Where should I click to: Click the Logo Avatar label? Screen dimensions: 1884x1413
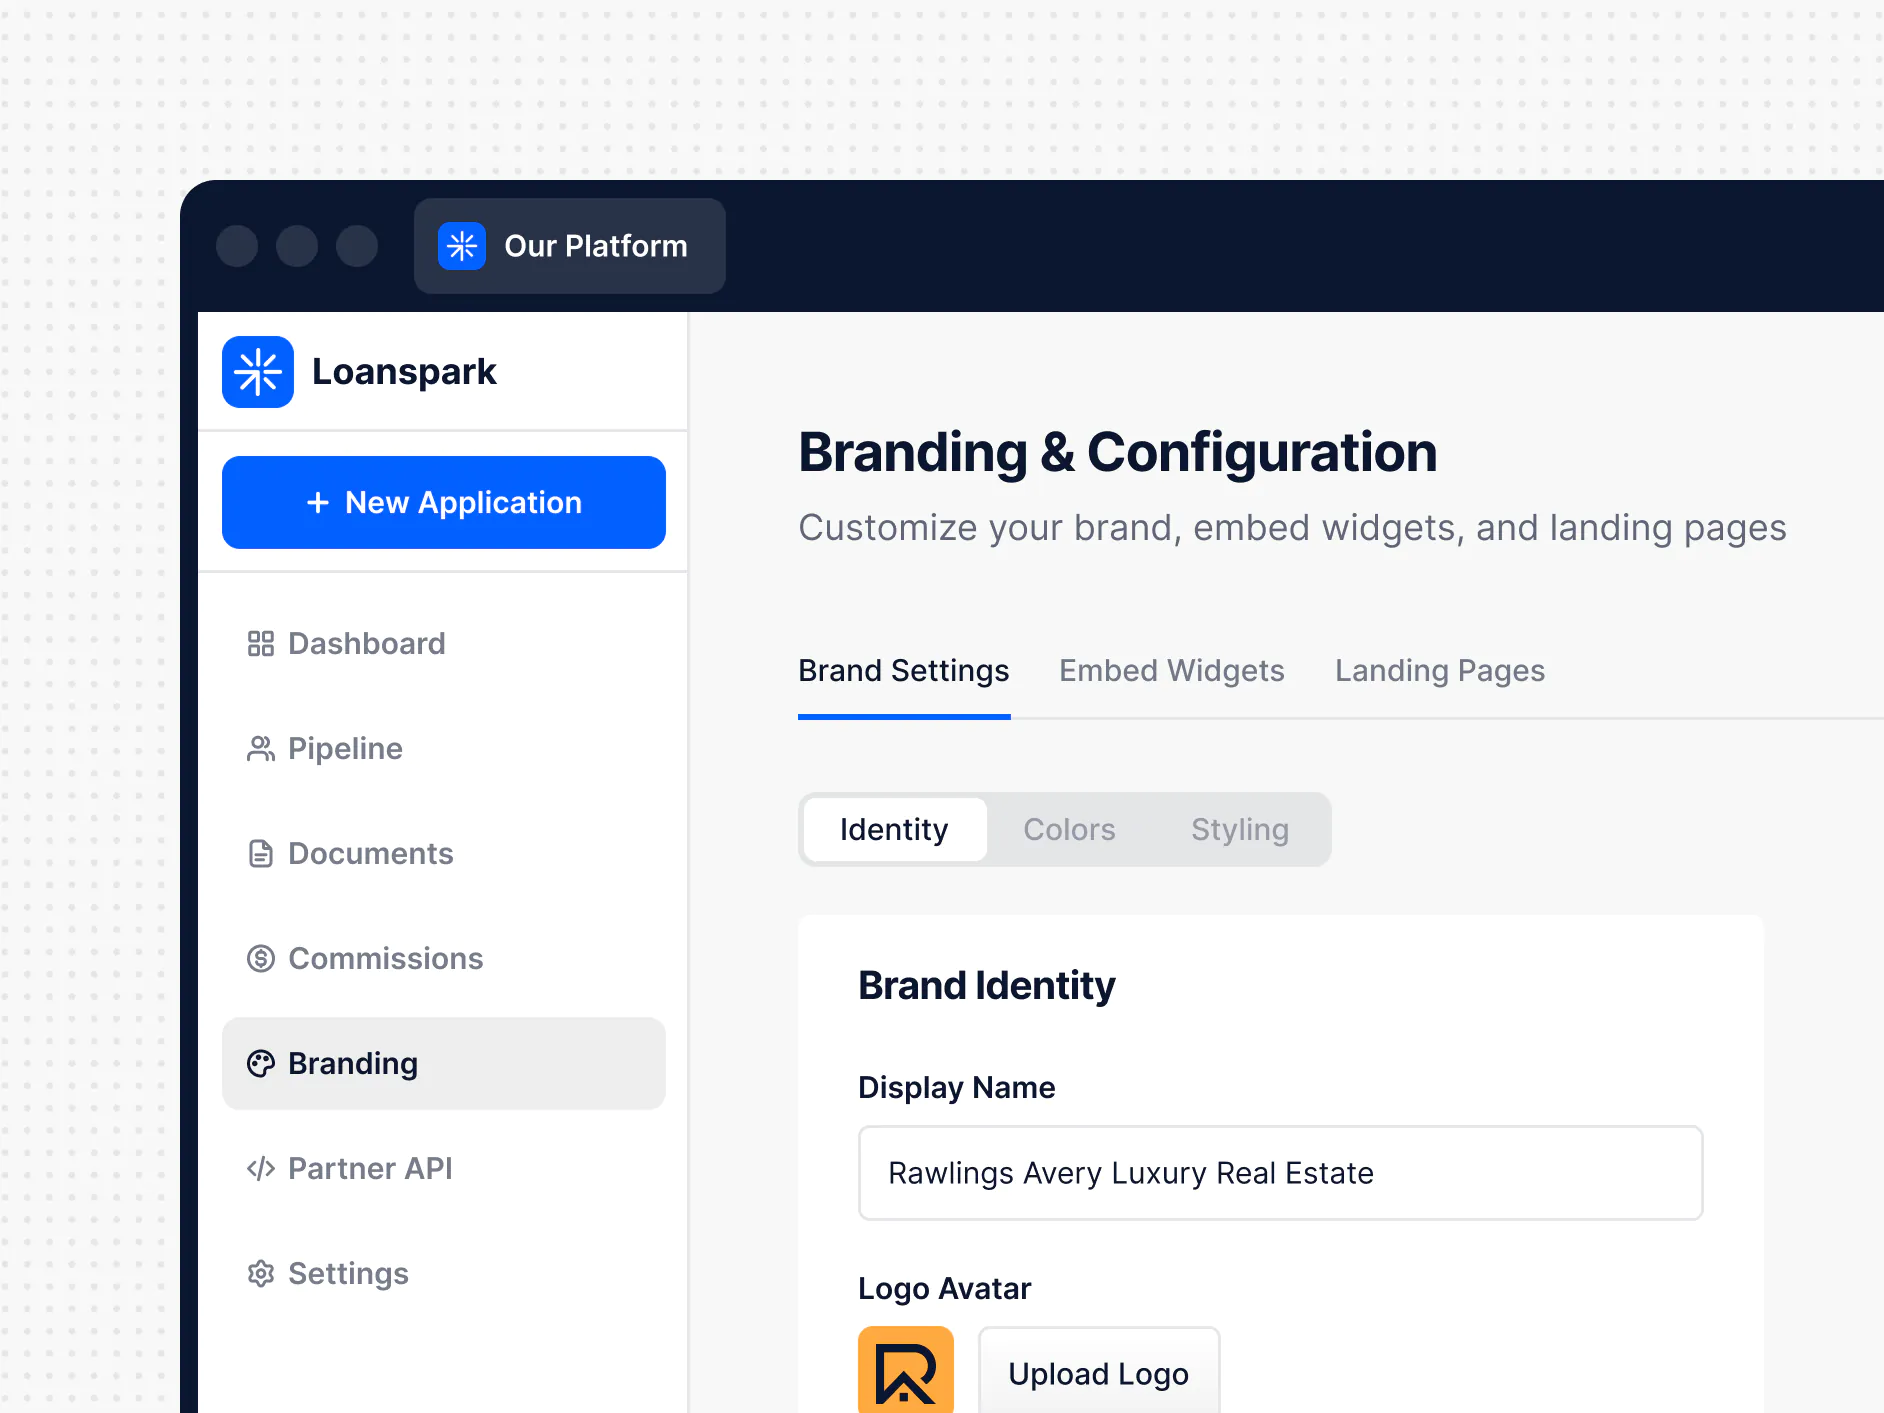pyautogui.click(x=945, y=1289)
